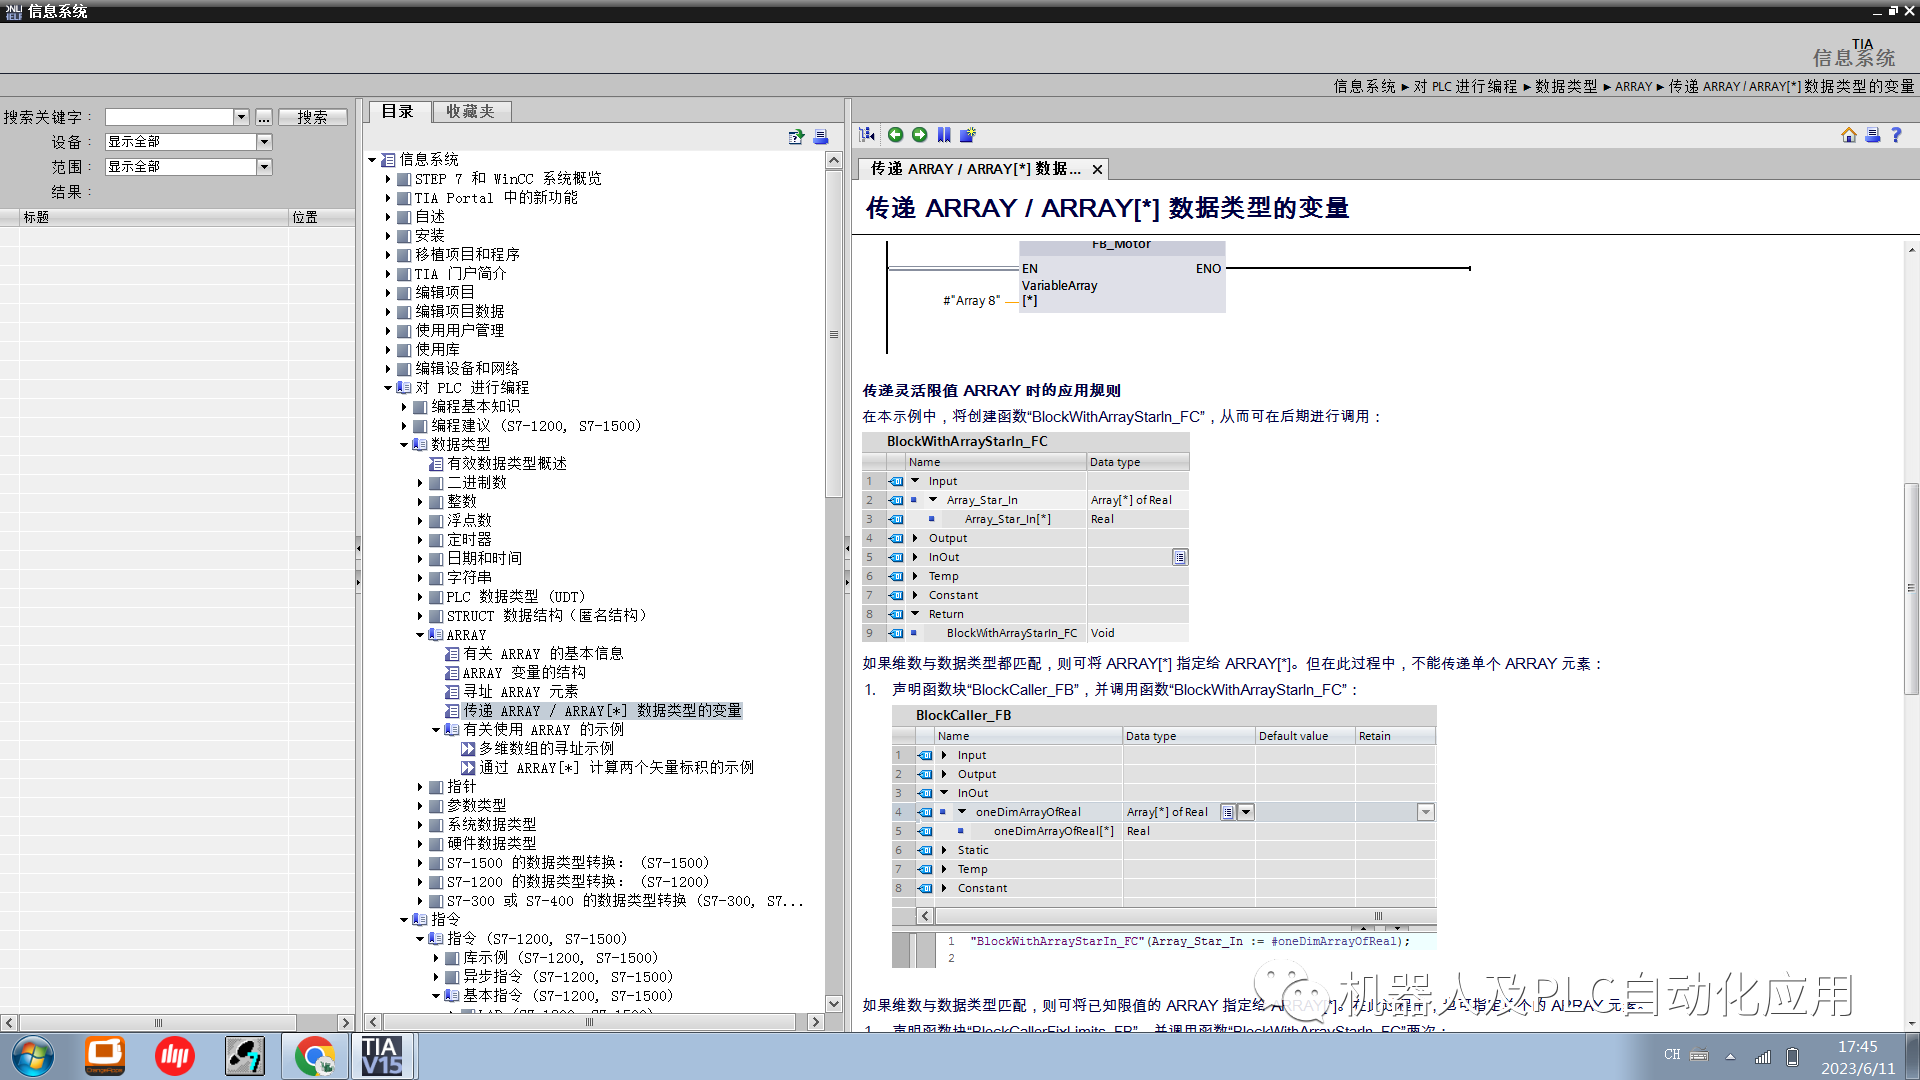Switch to TIA V15 taskbar item
This screenshot has height=1080, width=1920.
click(382, 1056)
